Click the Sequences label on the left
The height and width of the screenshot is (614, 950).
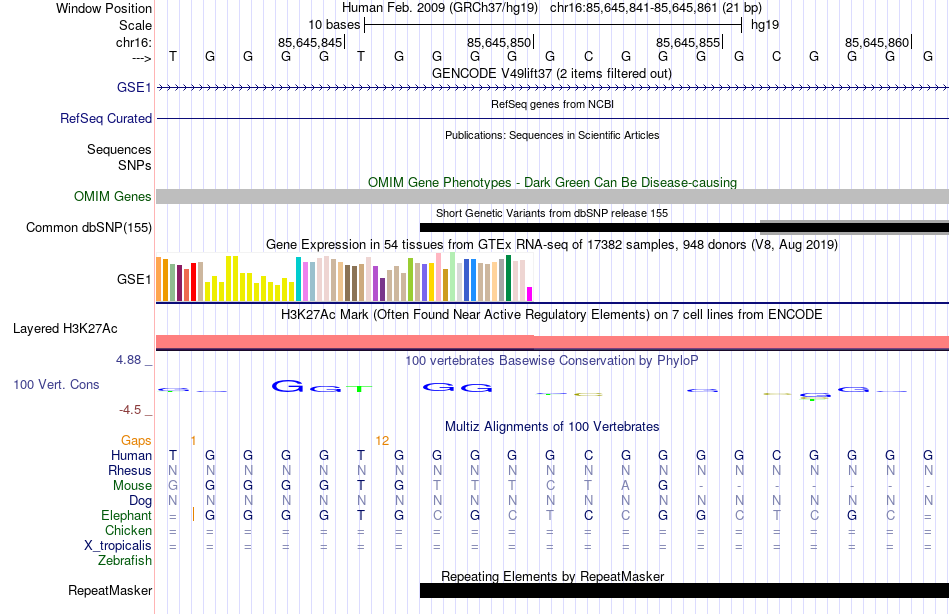(119, 149)
